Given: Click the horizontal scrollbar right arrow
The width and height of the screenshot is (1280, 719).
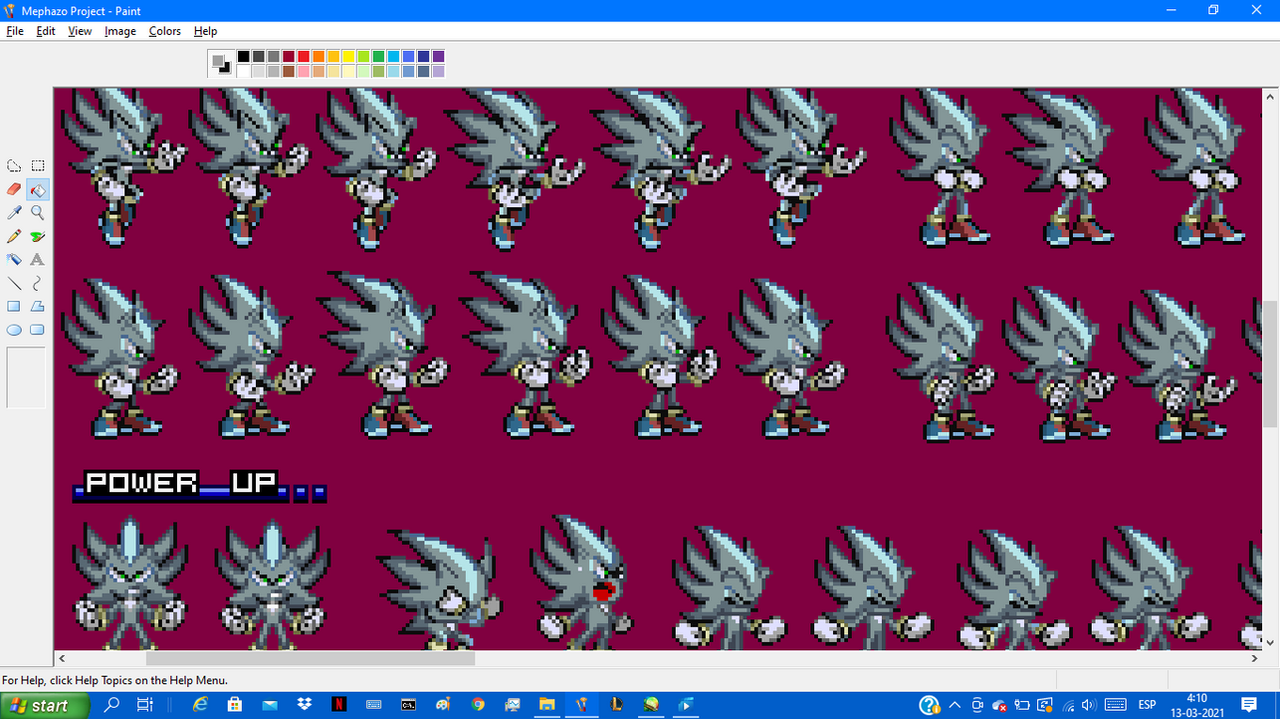Looking at the screenshot, I should pyautogui.click(x=1254, y=658).
